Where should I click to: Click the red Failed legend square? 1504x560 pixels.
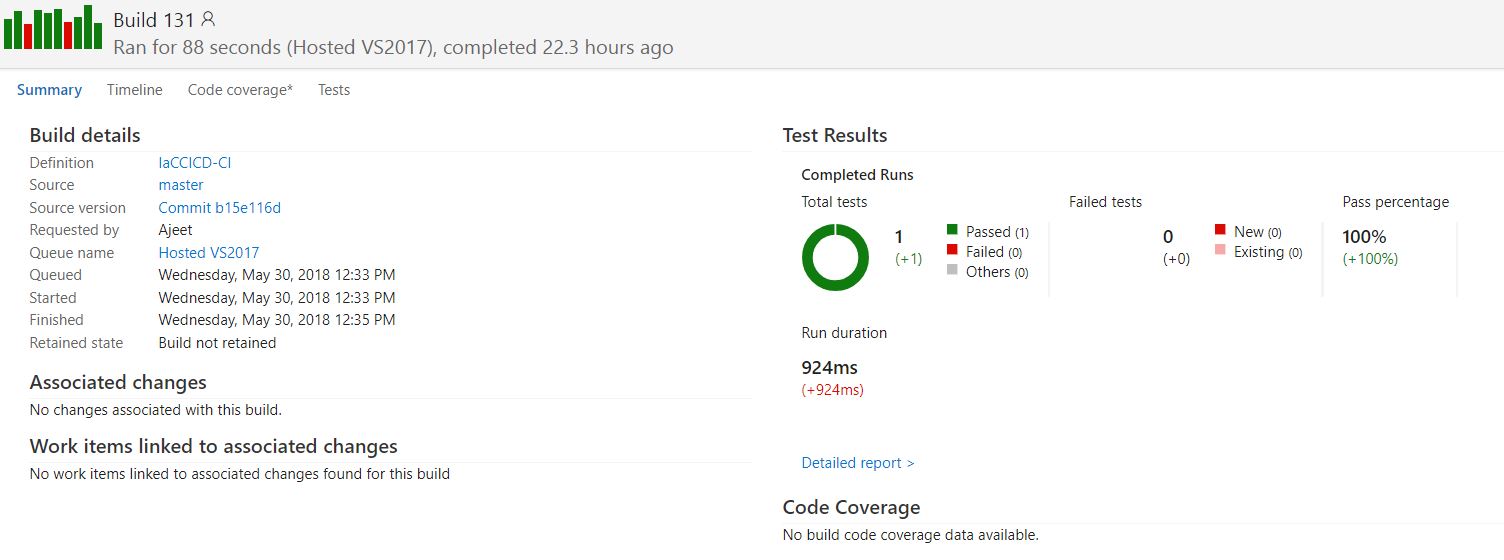pos(952,250)
